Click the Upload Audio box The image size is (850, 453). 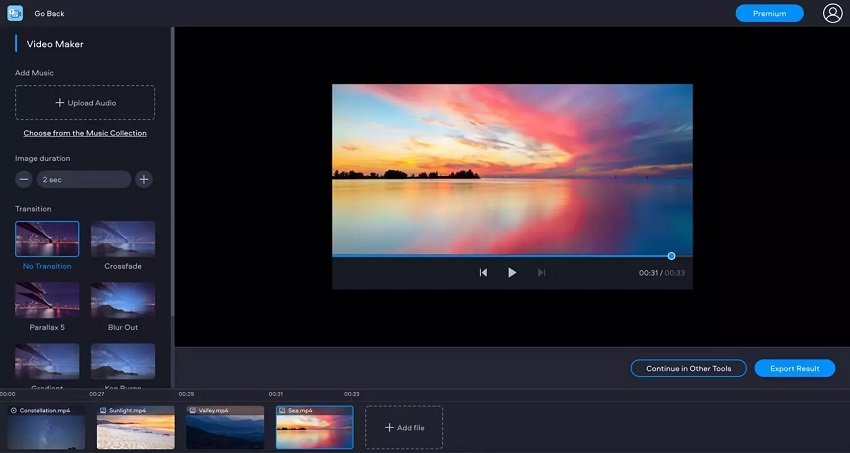pyautogui.click(x=85, y=103)
